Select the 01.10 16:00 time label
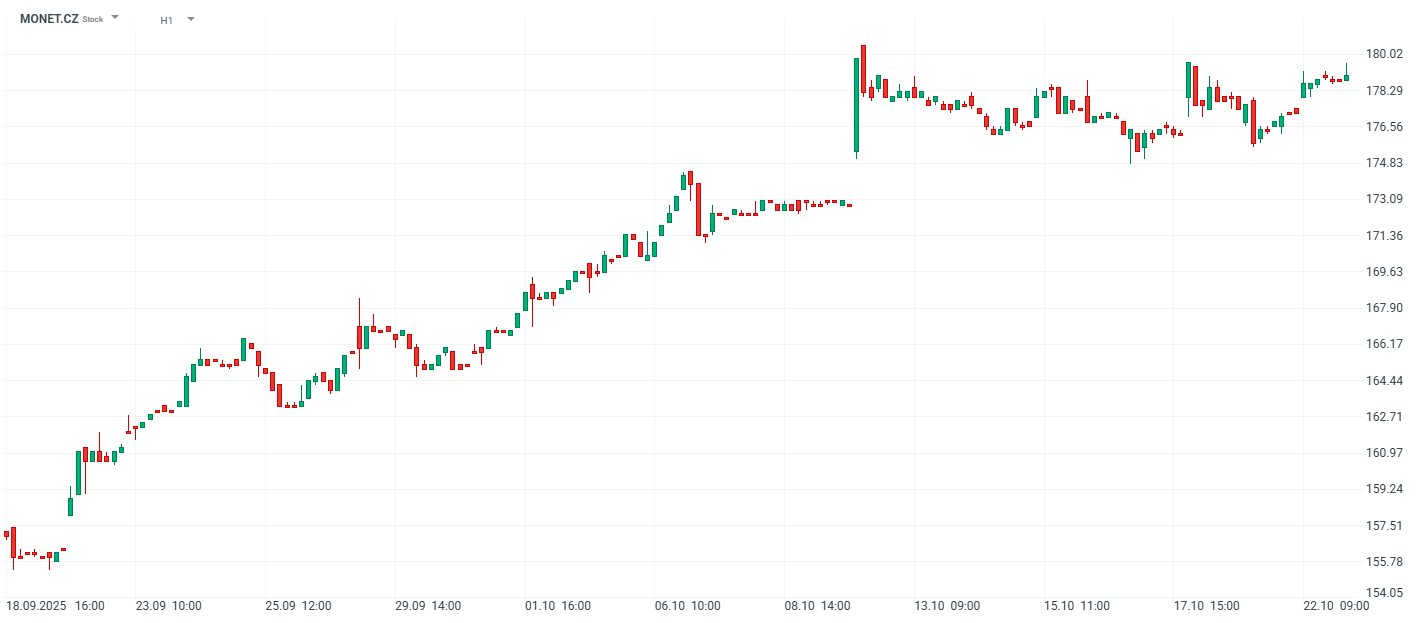 (558, 606)
